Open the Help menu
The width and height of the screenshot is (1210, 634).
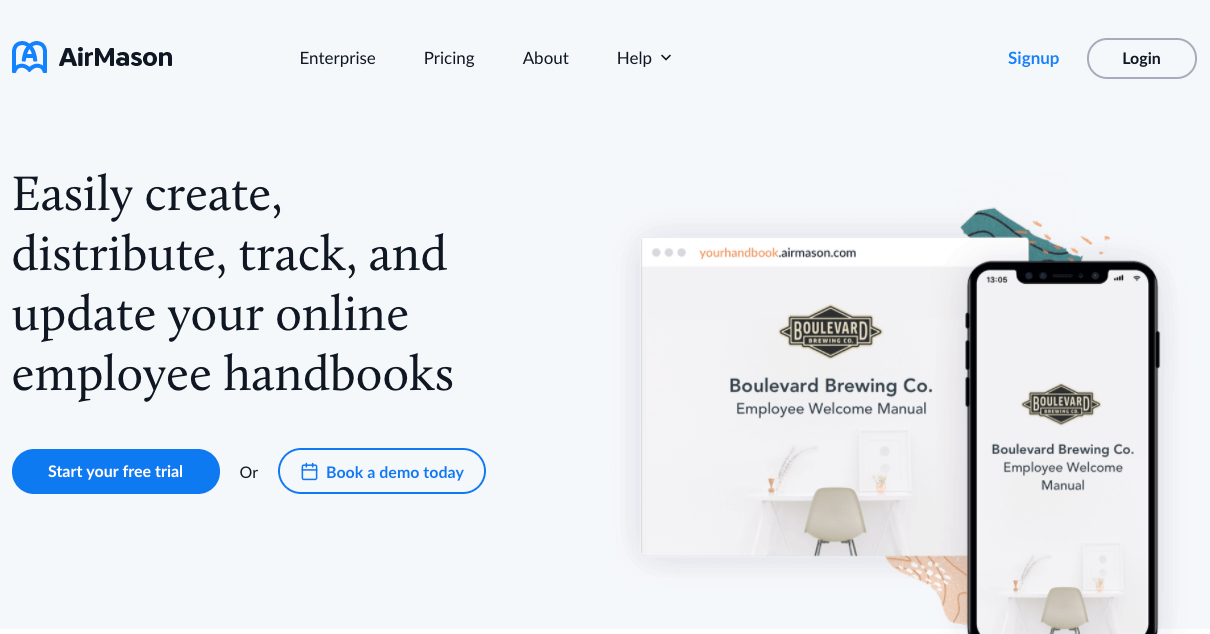[x=644, y=58]
